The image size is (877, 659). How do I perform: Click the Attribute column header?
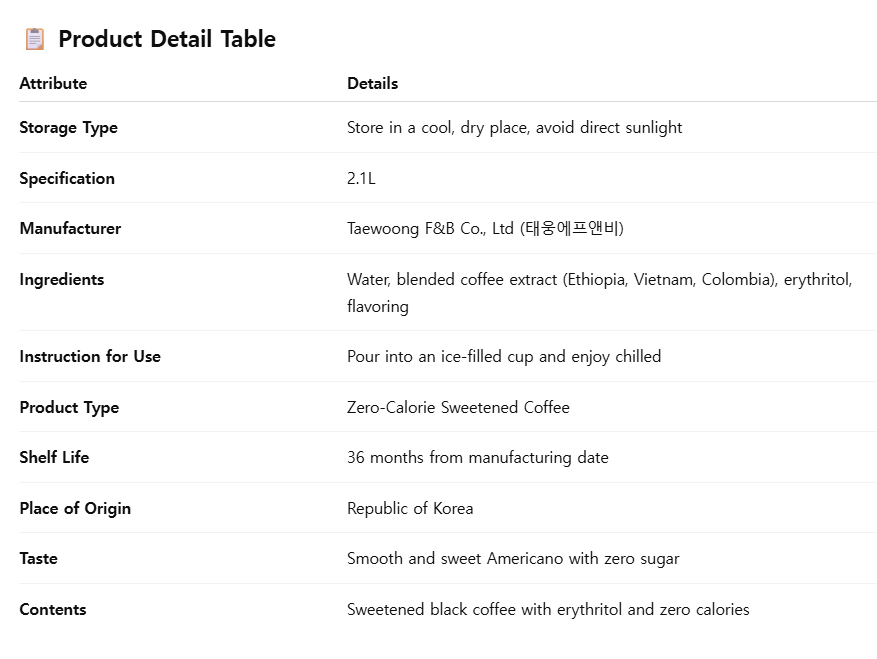(53, 83)
